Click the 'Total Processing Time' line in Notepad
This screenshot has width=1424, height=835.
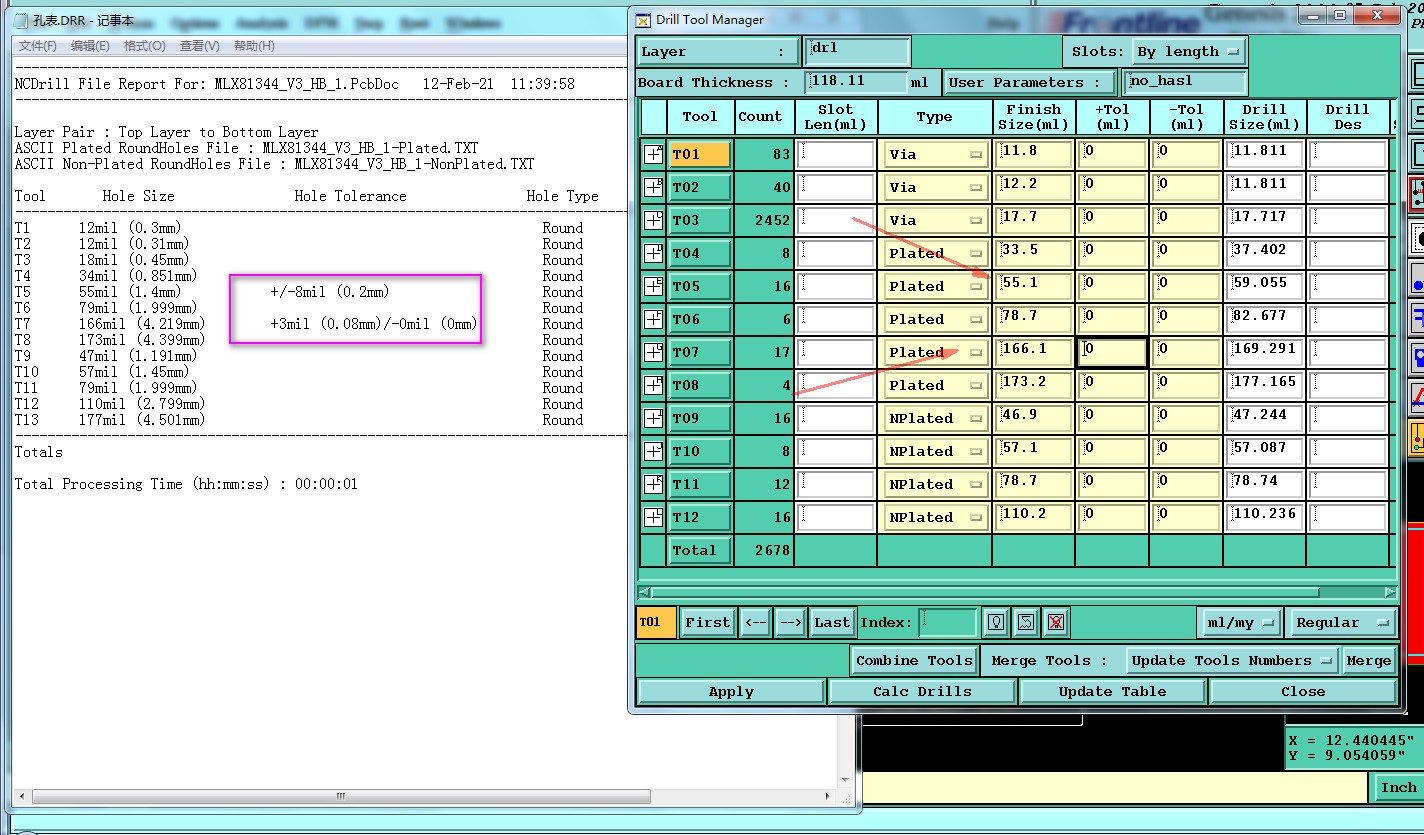[x=186, y=484]
